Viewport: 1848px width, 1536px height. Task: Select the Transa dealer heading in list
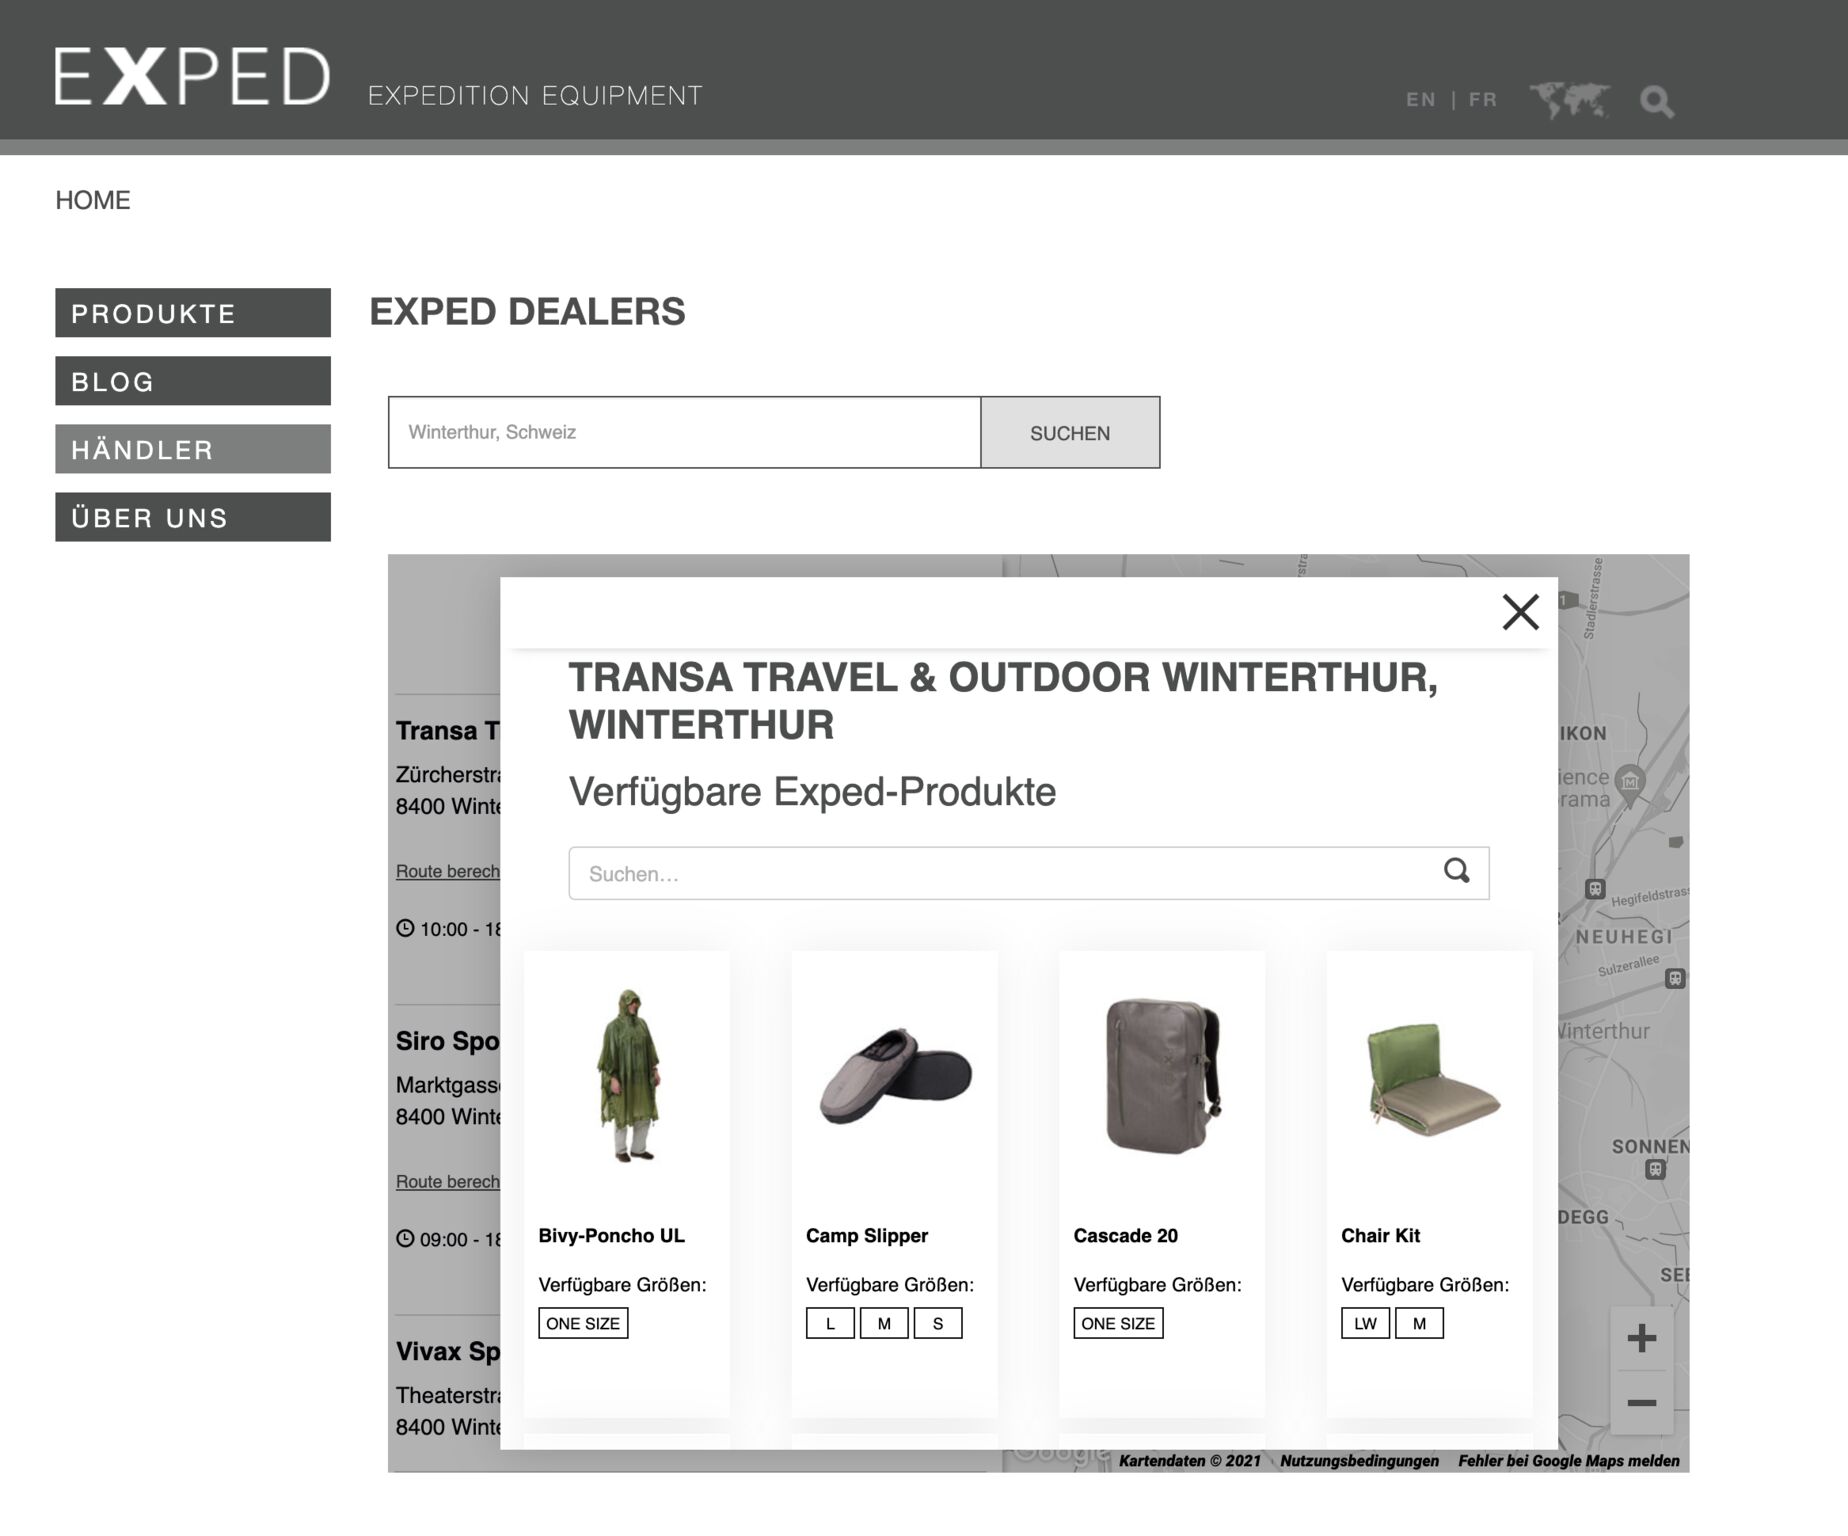[x=448, y=730]
